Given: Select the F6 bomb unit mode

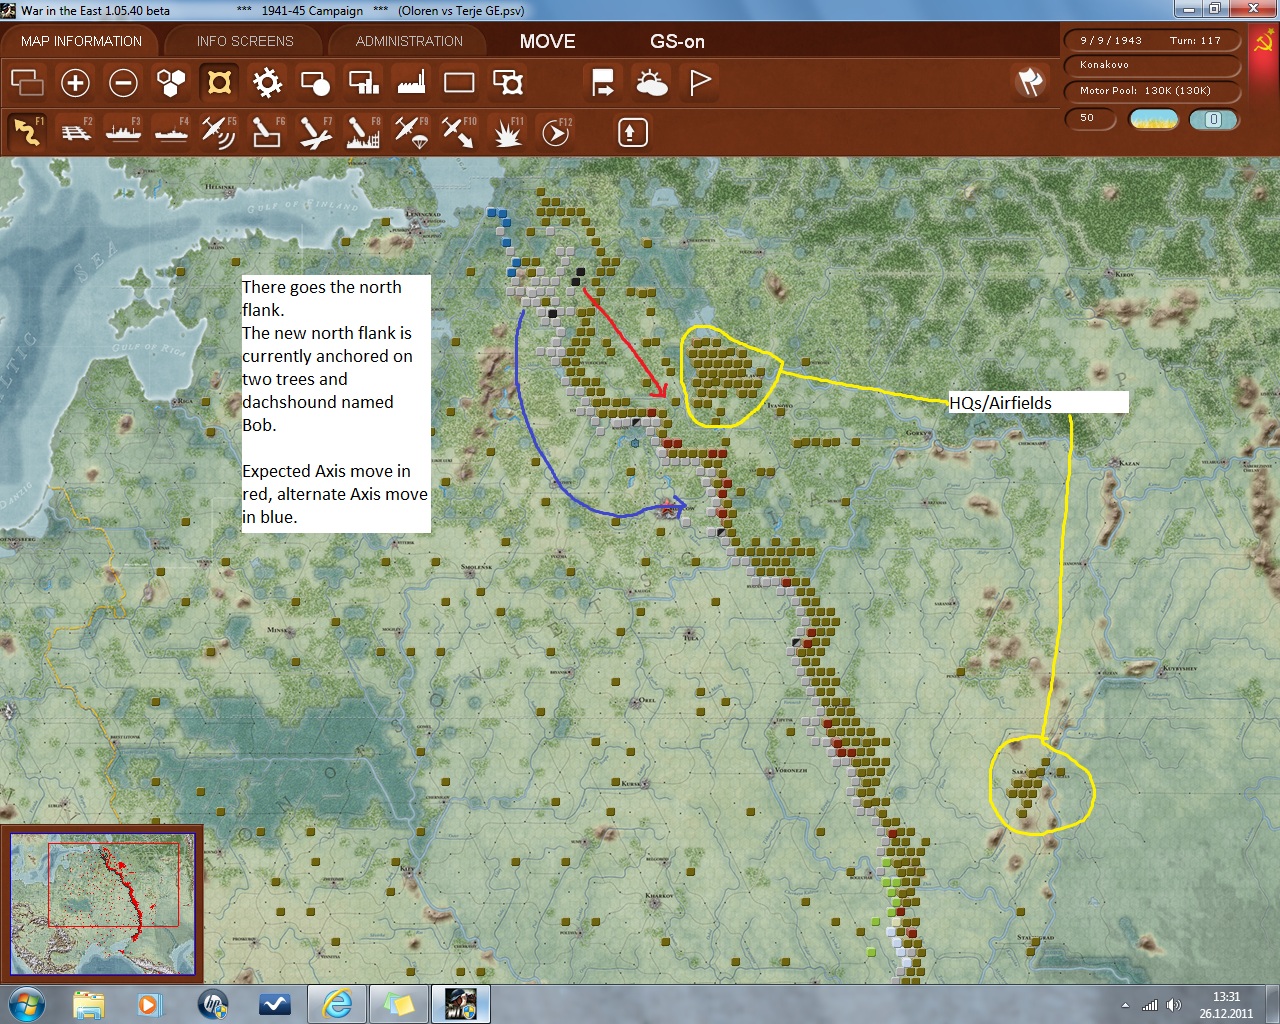Looking at the screenshot, I should pos(267,131).
